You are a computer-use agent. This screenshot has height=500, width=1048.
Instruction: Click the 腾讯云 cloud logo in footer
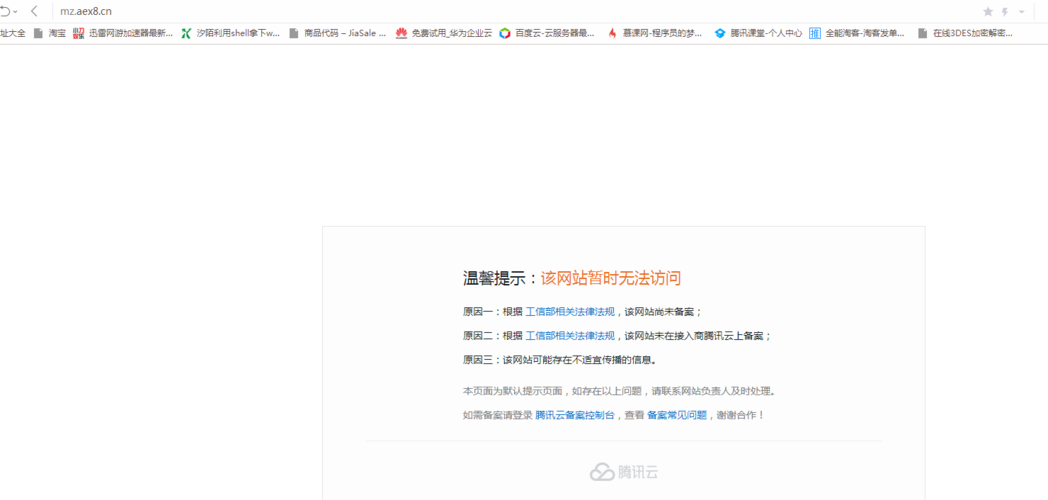click(x=624, y=472)
